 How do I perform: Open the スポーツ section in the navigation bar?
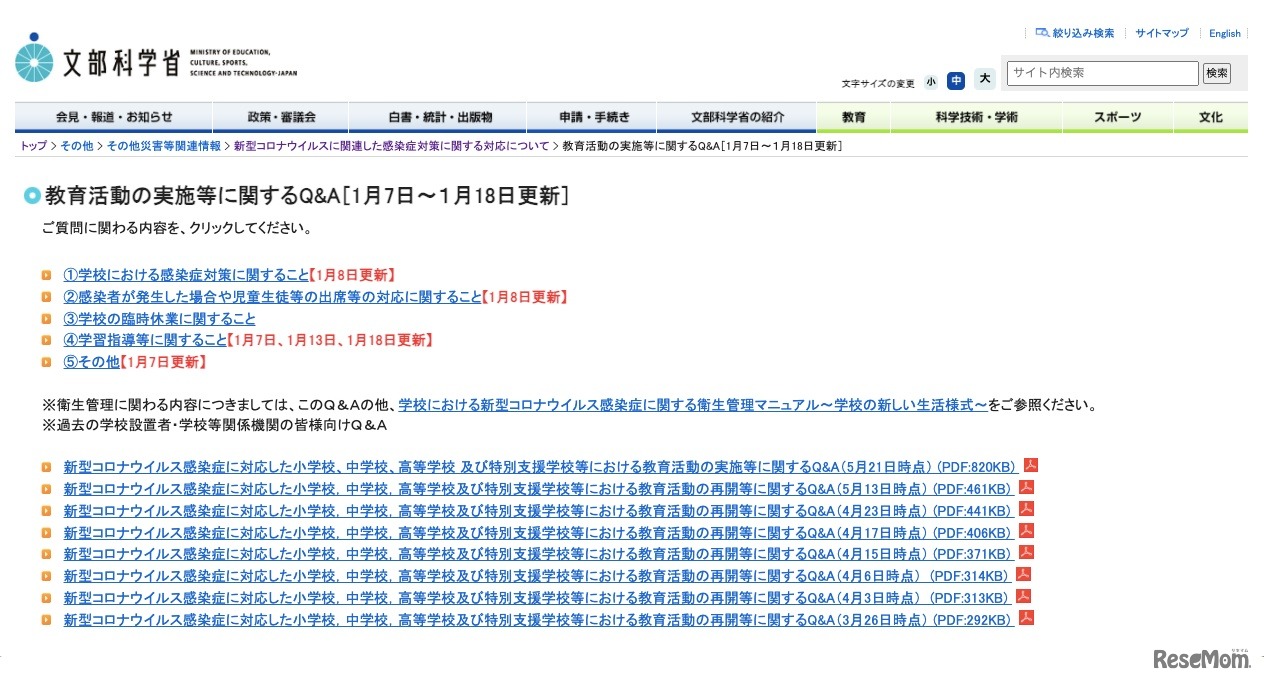tap(1116, 117)
